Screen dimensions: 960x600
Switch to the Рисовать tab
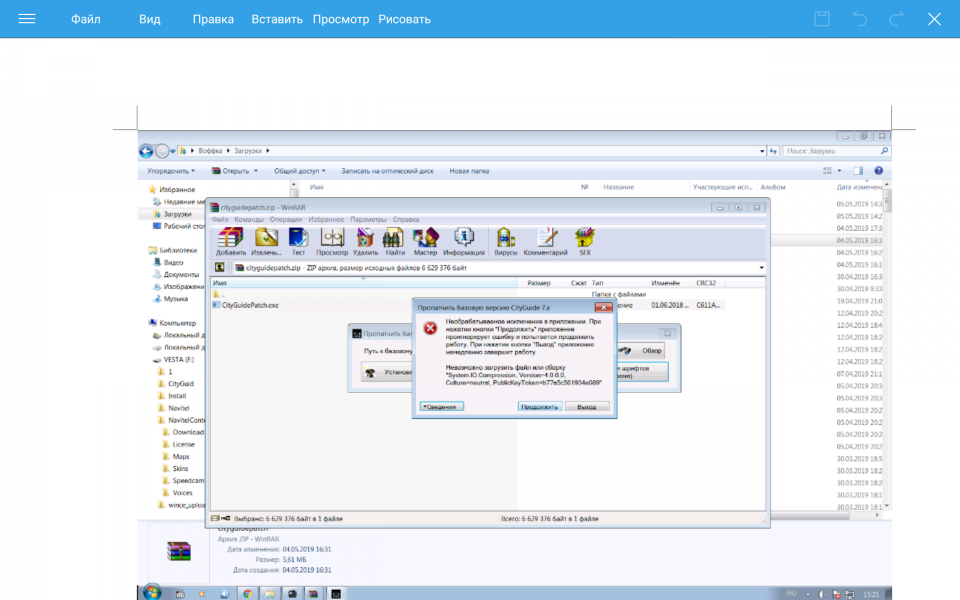[404, 19]
